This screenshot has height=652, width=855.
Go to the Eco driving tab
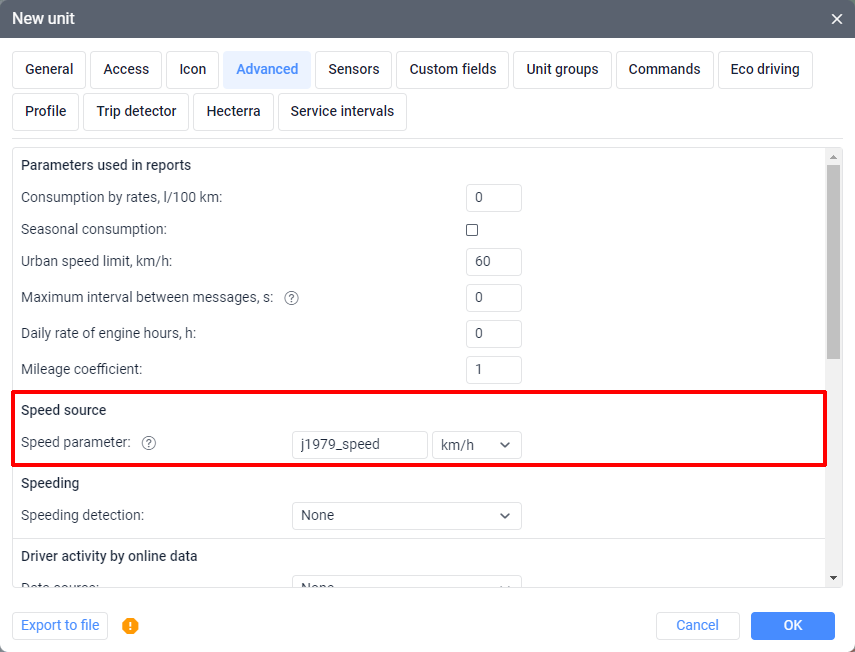[x=765, y=70]
